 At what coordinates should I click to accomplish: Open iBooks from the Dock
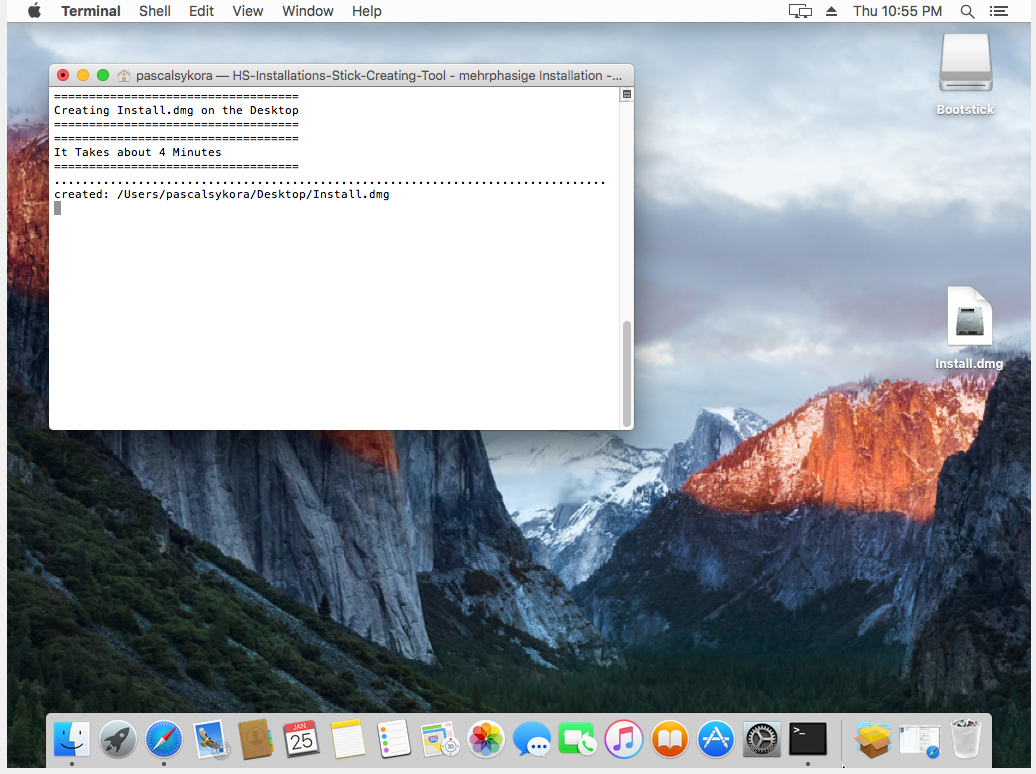(x=669, y=738)
